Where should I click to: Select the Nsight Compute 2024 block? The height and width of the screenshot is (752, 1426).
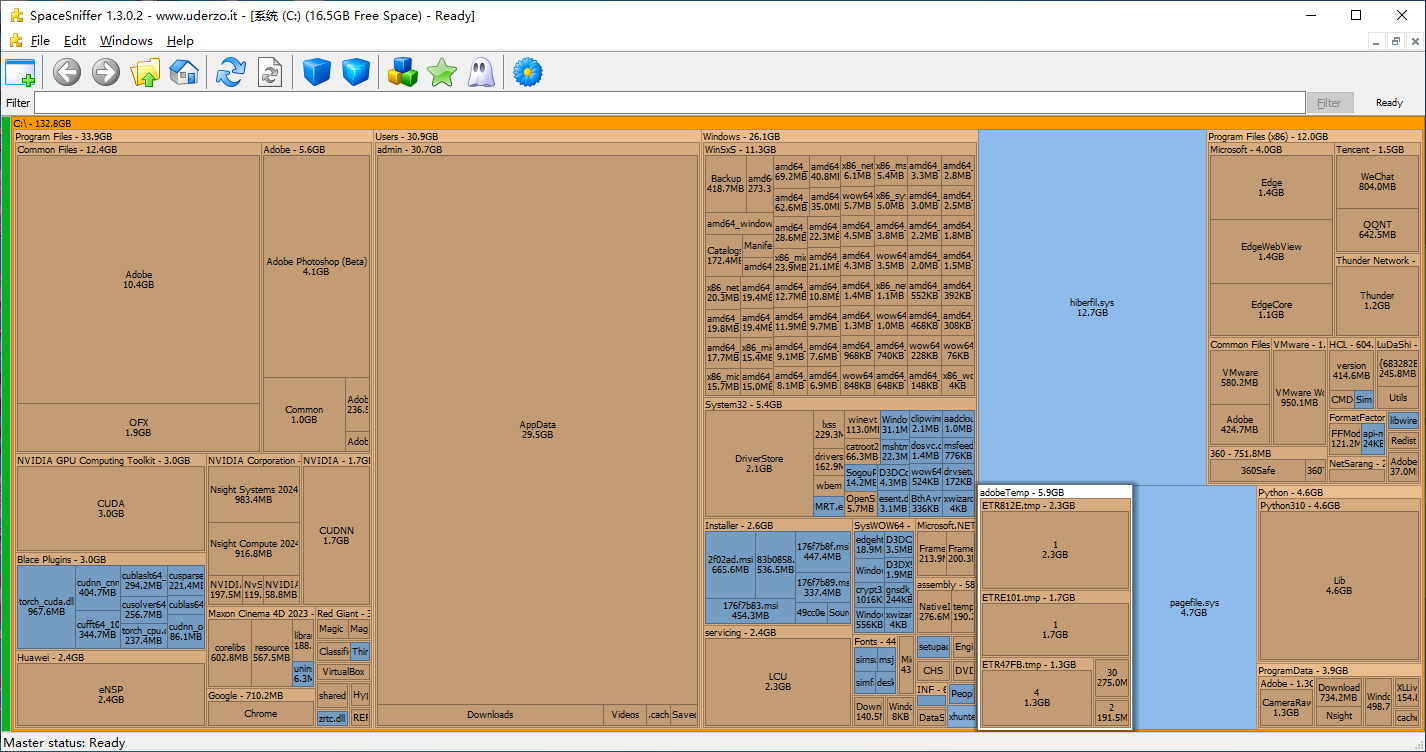[x=254, y=548]
